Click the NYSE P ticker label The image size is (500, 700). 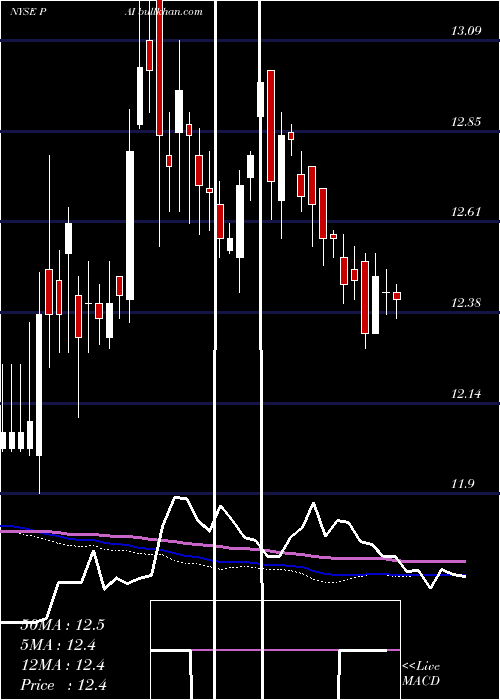[28, 12]
